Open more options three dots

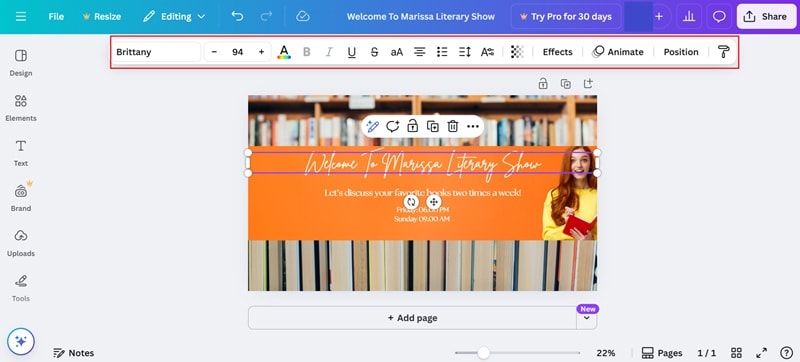coord(473,126)
